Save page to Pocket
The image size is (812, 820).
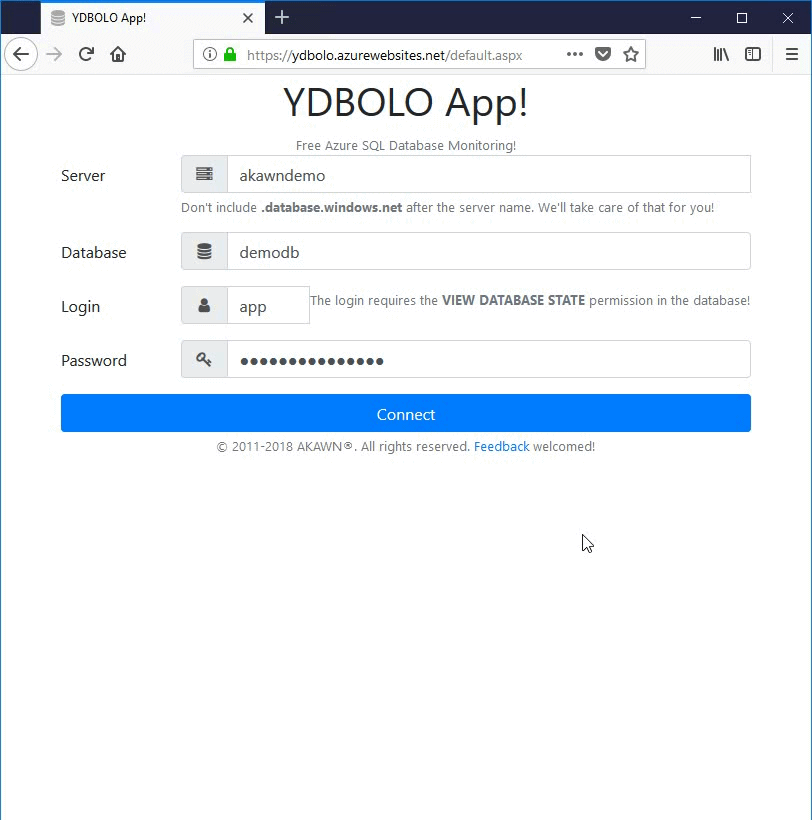(603, 54)
